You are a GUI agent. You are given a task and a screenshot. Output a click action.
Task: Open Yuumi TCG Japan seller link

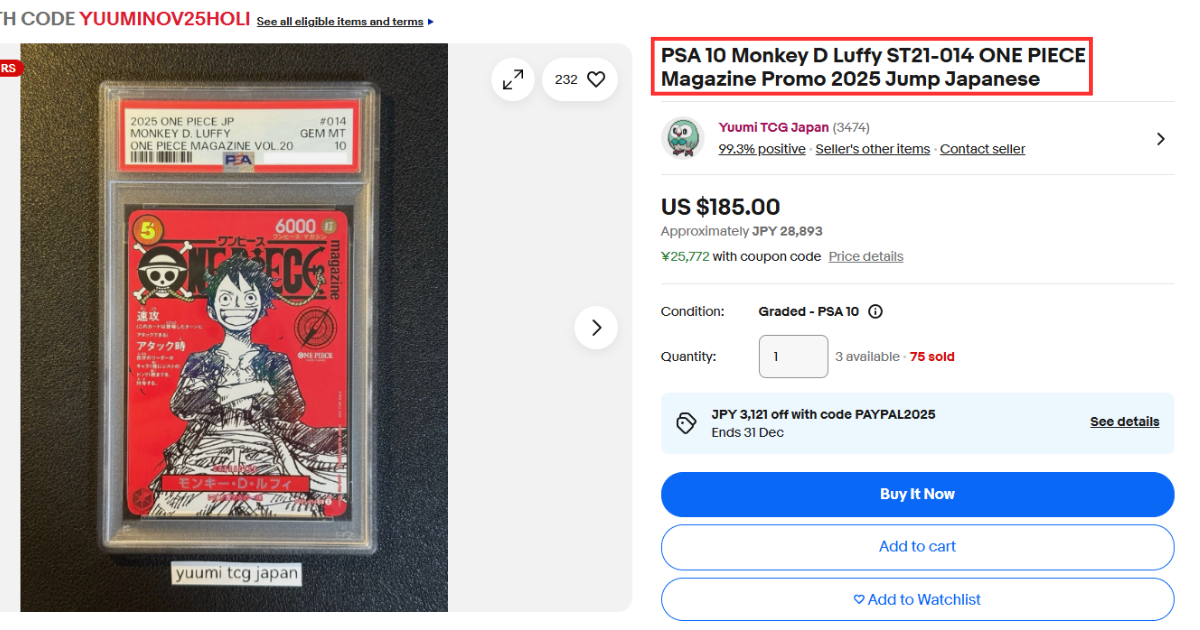773,127
